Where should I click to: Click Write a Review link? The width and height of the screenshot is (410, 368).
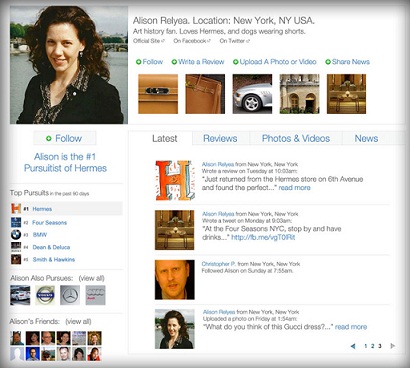[198, 62]
